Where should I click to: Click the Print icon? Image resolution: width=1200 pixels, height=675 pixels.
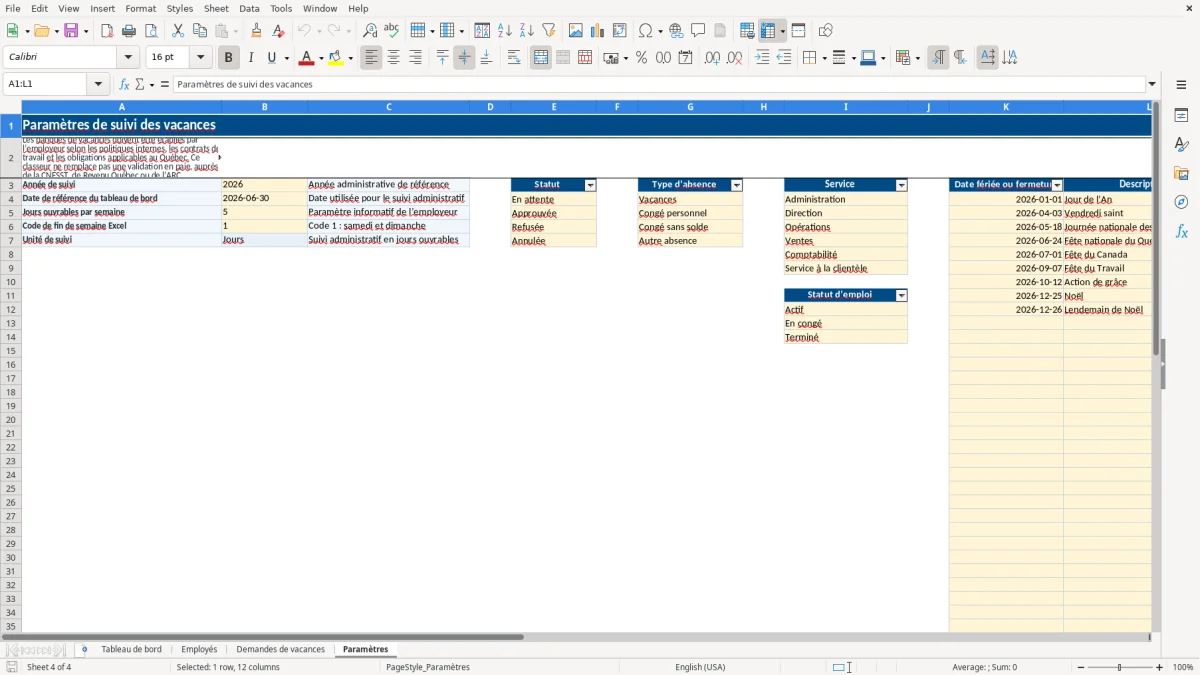coord(129,31)
